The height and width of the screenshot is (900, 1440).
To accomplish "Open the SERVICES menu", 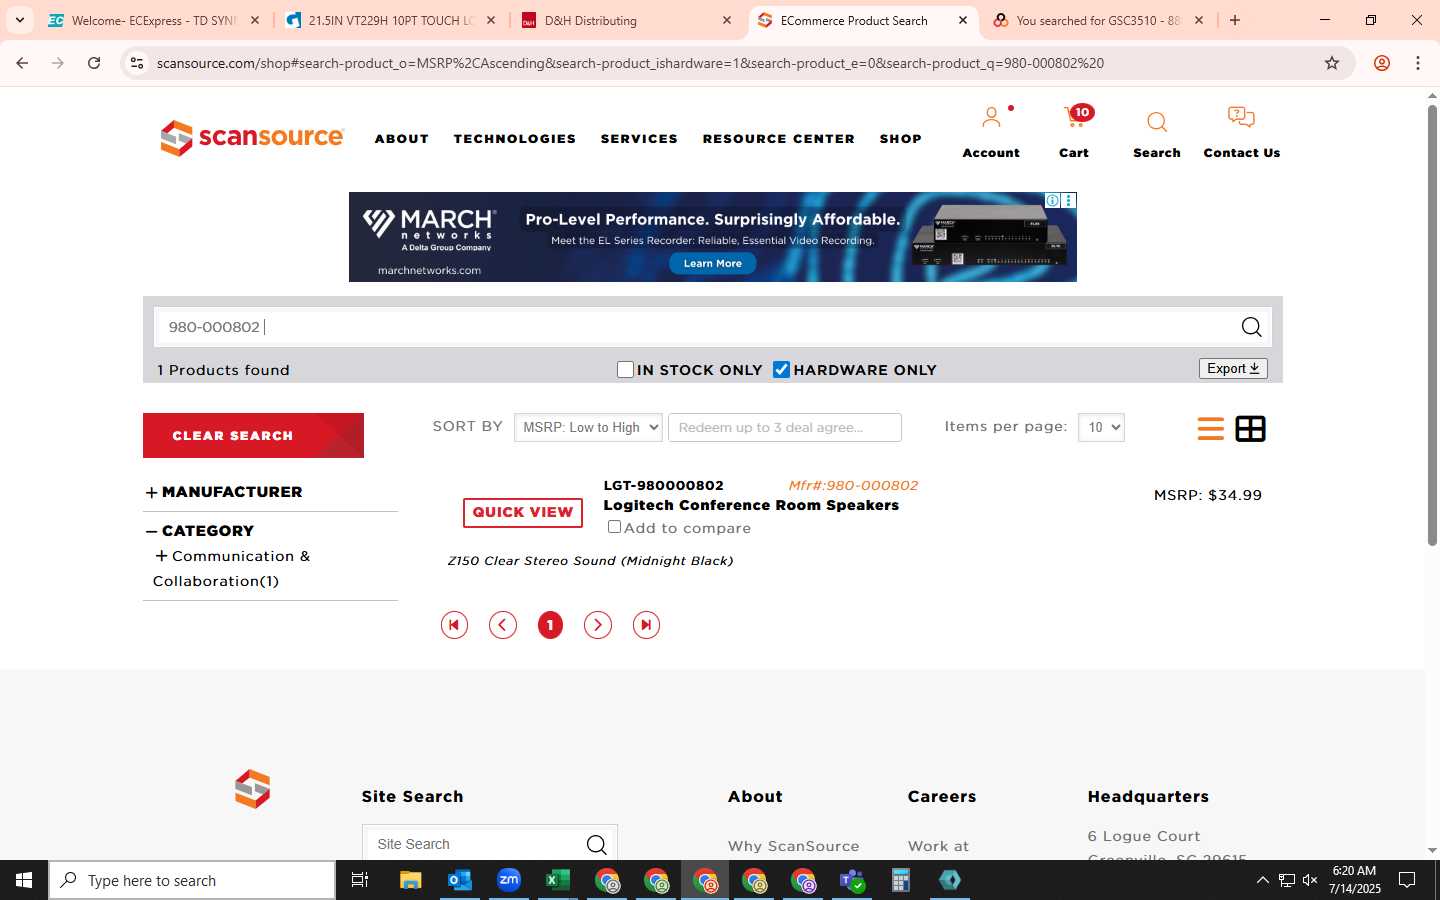I will [639, 139].
